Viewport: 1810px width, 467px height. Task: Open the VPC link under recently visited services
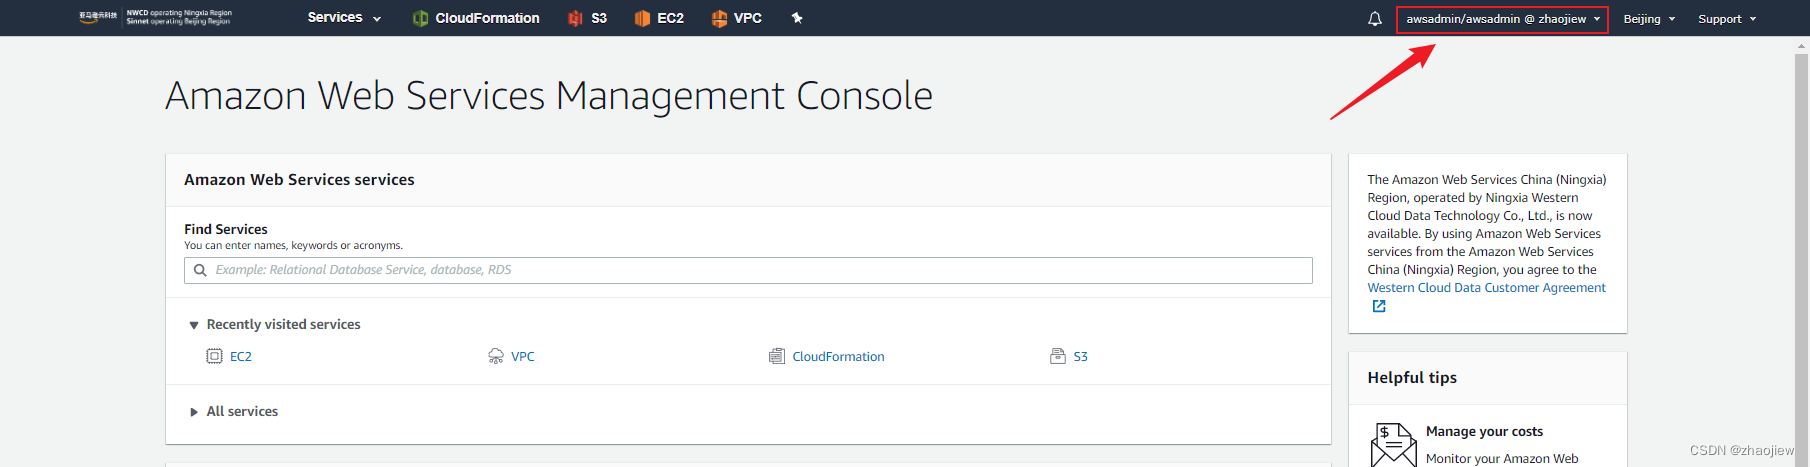tap(523, 356)
